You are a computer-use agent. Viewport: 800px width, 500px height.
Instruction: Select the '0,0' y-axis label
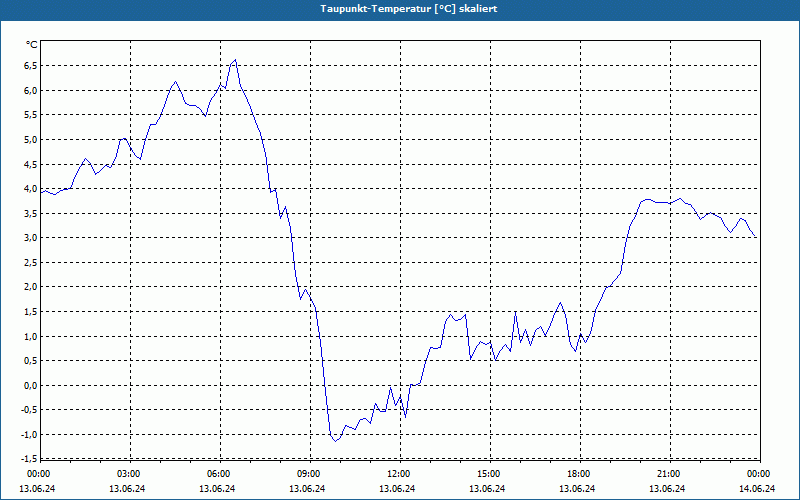pyautogui.click(x=31, y=385)
